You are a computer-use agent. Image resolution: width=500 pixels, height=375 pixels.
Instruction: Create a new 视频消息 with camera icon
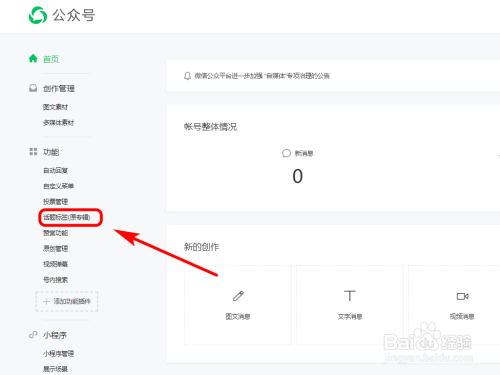pyautogui.click(x=462, y=305)
